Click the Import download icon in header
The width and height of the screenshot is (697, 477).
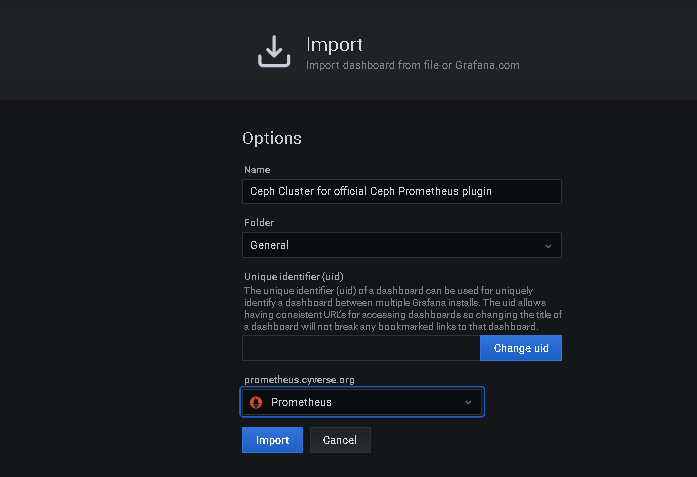click(x=274, y=52)
